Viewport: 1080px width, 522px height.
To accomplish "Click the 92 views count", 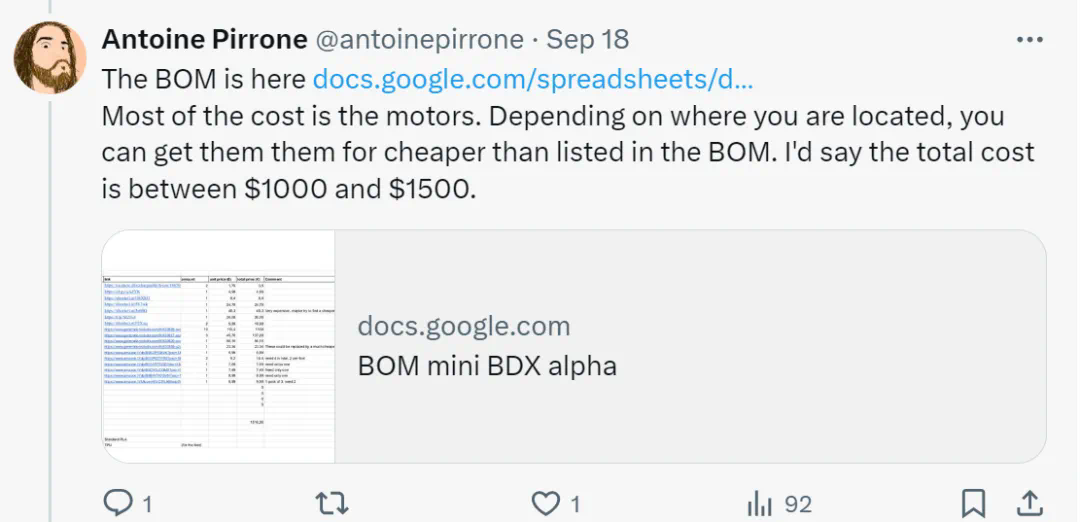I will coord(797,503).
